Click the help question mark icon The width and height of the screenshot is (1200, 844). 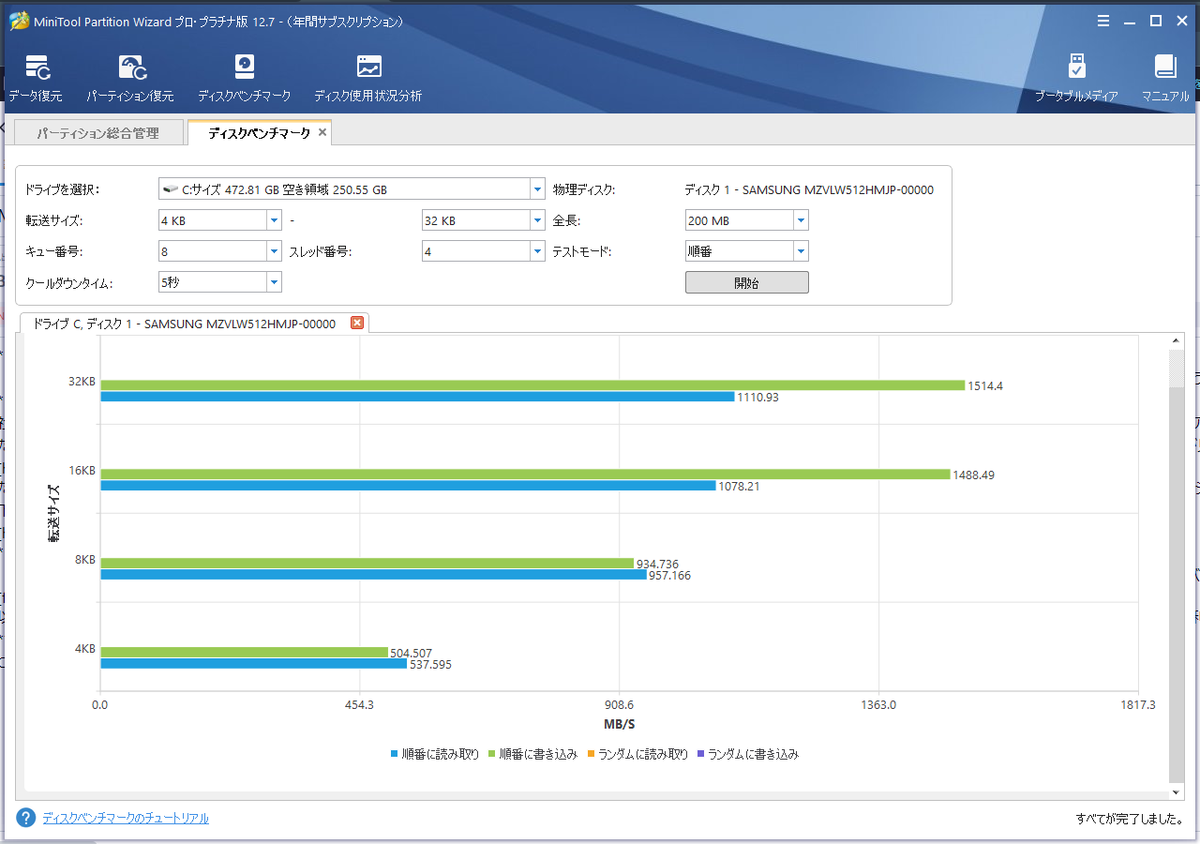click(x=26, y=818)
